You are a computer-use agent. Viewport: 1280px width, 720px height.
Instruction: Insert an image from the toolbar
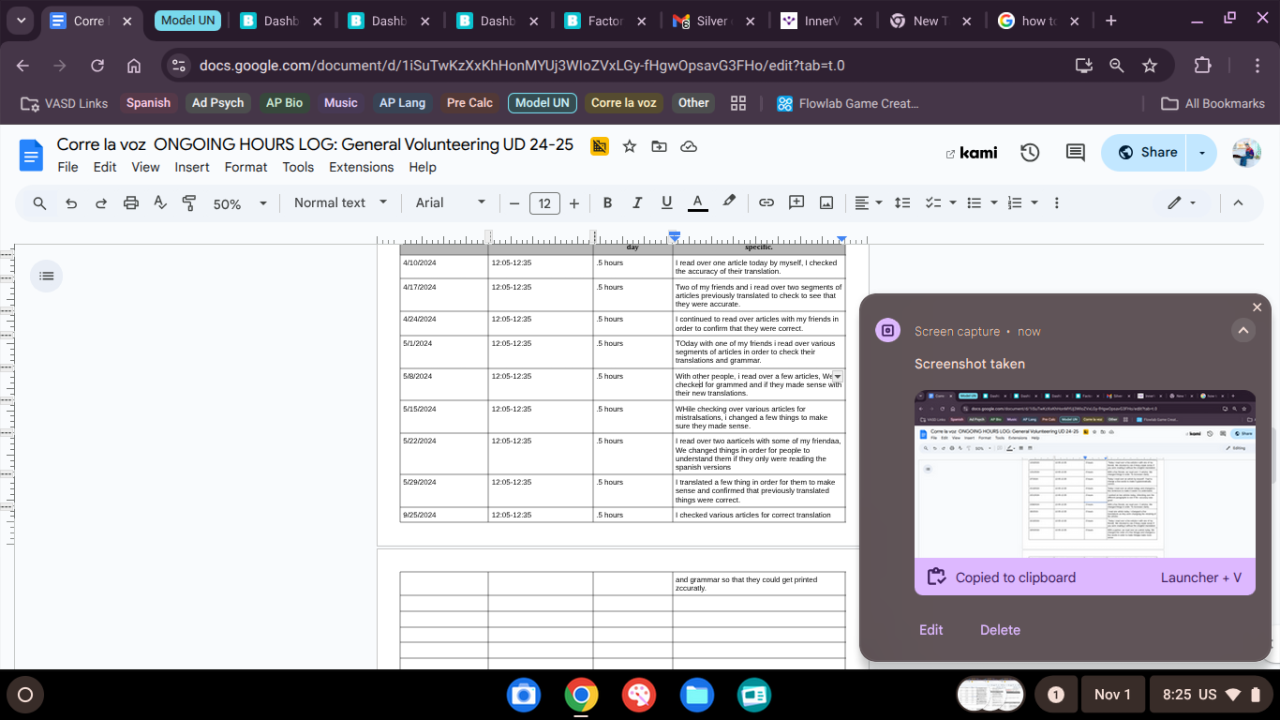pyautogui.click(x=826, y=203)
